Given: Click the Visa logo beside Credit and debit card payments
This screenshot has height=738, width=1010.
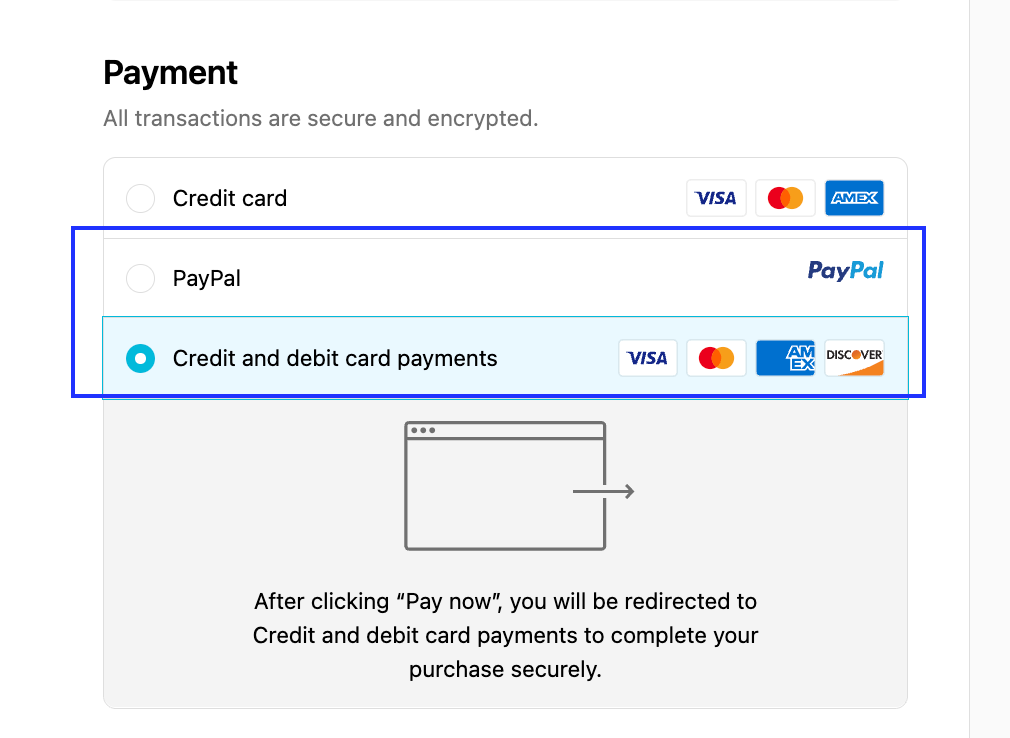Looking at the screenshot, I should coord(648,358).
